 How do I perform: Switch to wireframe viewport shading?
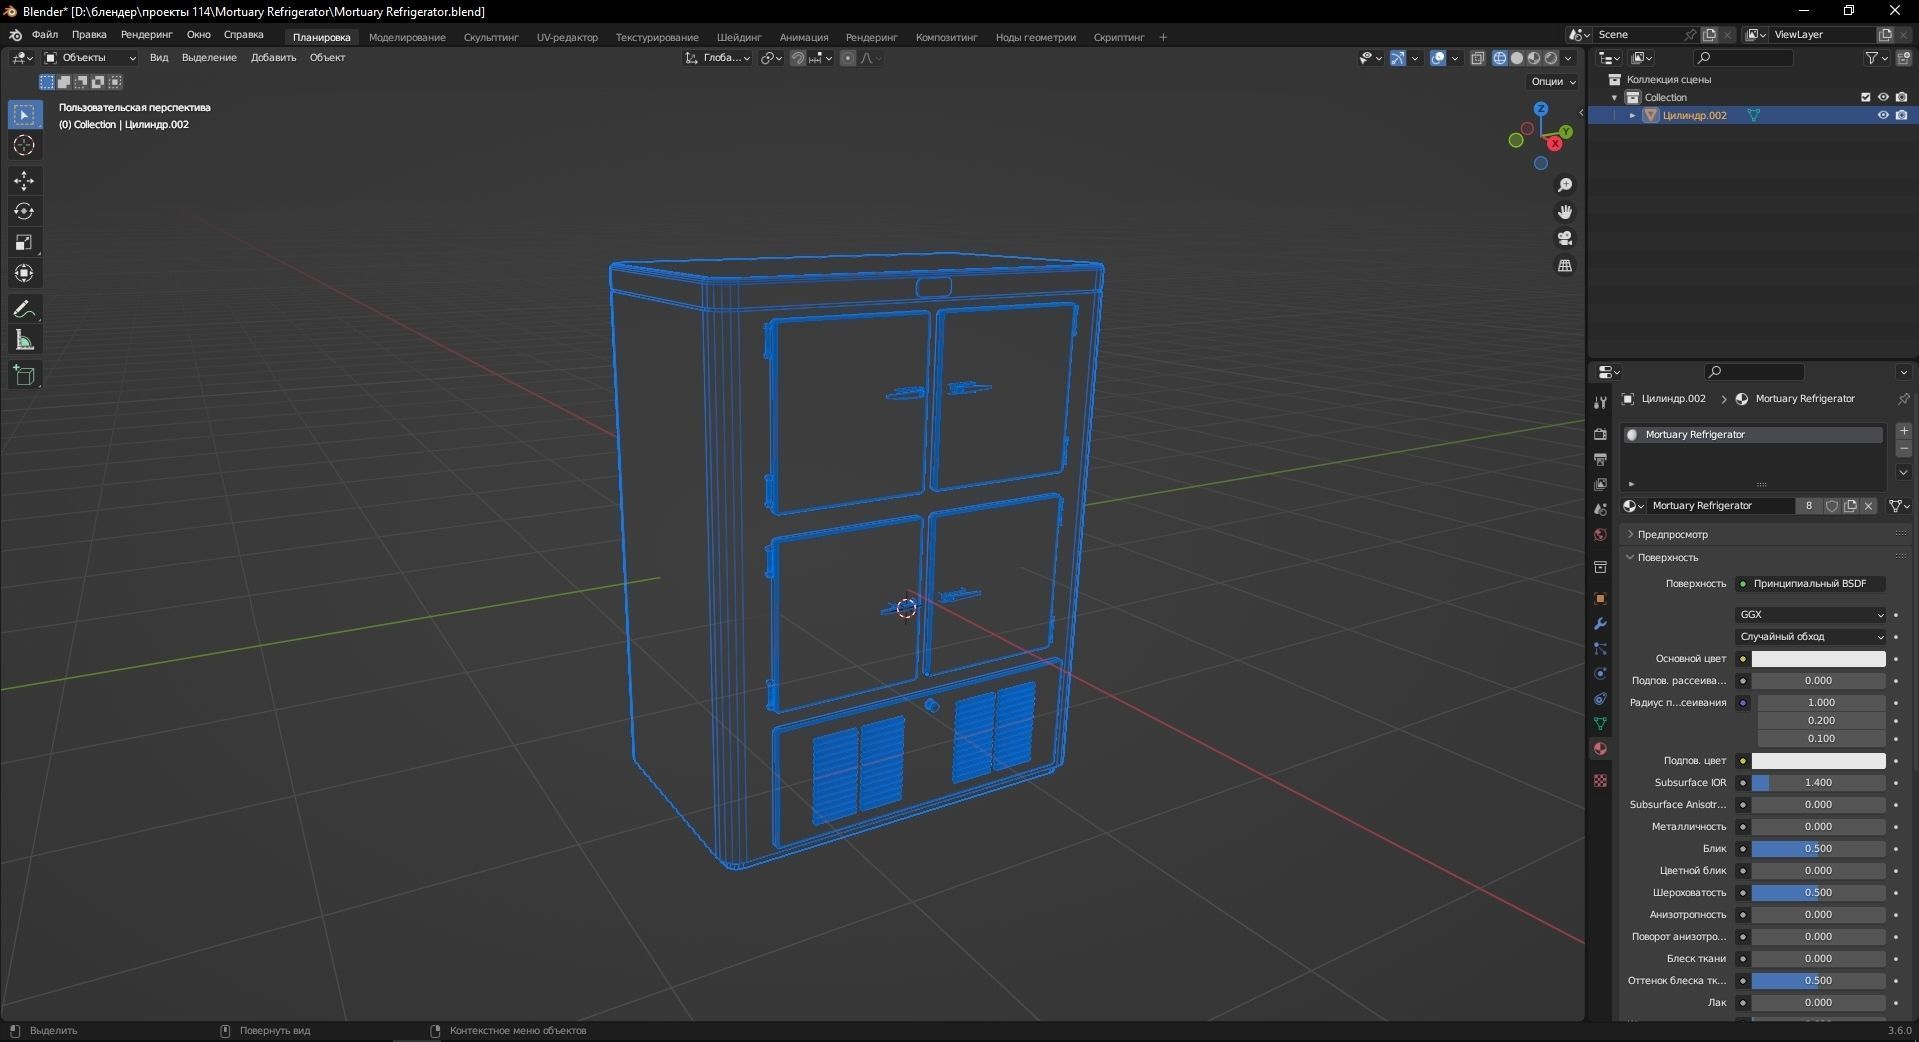click(1500, 58)
